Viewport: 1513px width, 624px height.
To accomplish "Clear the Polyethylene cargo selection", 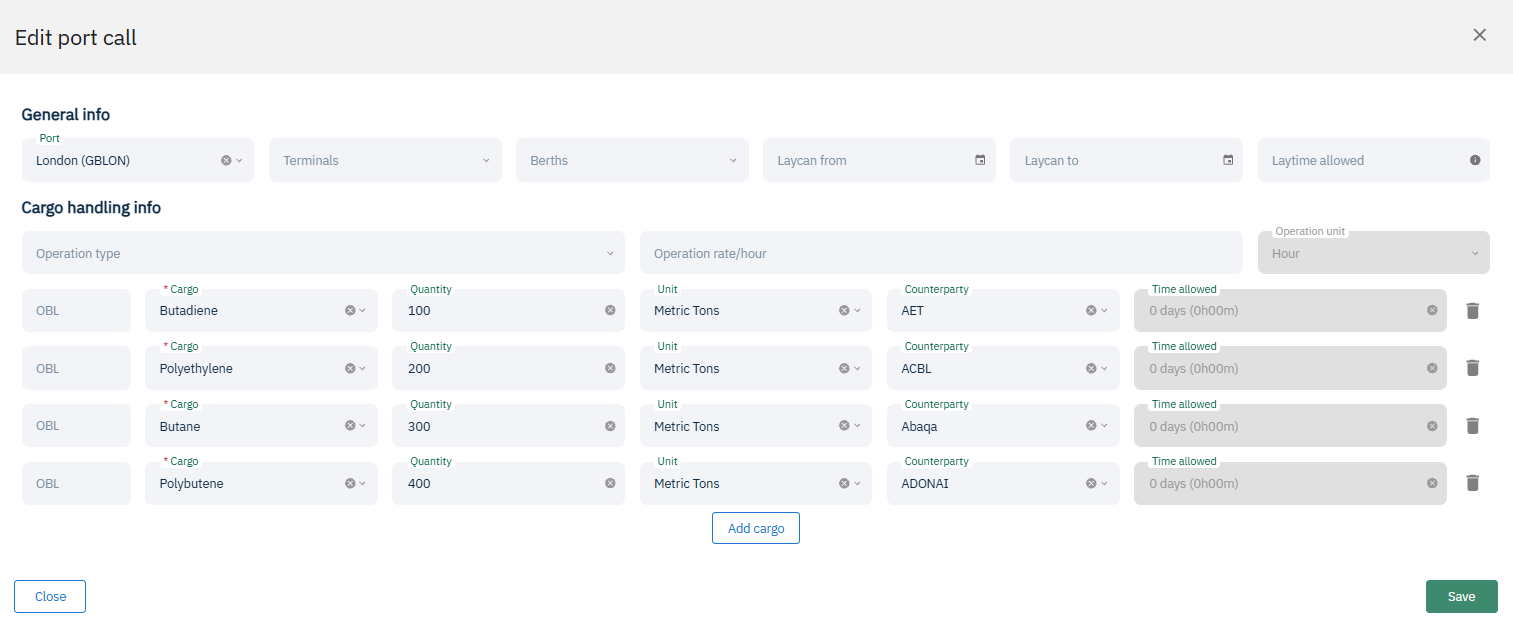I will tap(350, 368).
